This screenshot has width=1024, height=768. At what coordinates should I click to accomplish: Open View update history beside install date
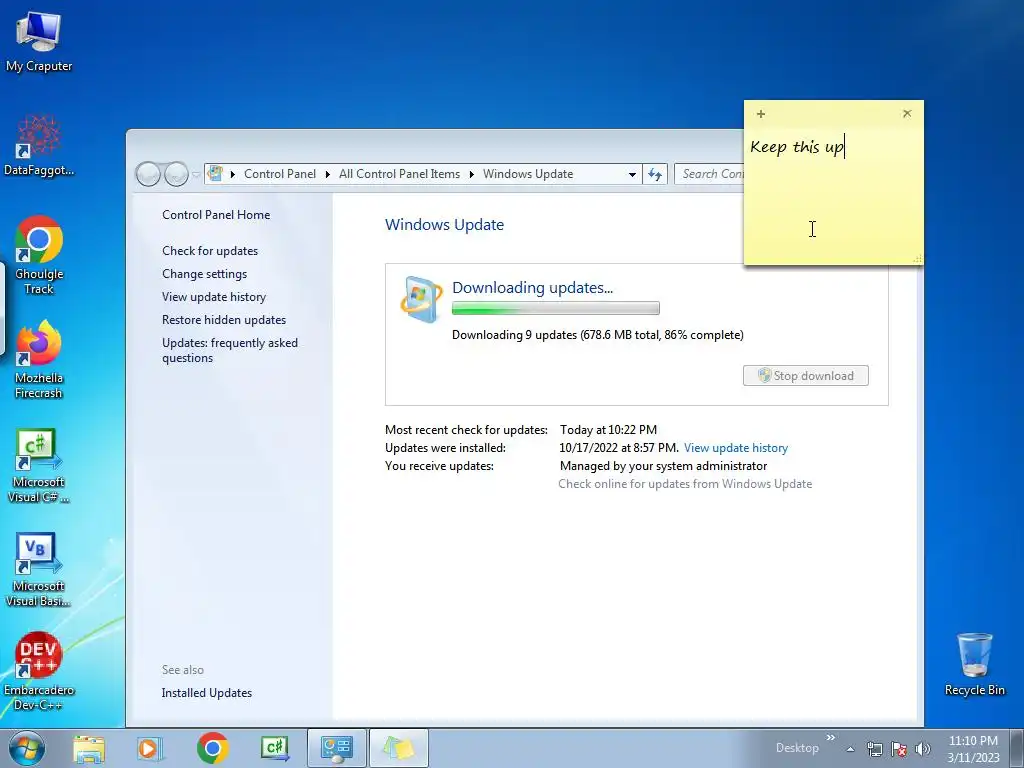tap(736, 448)
